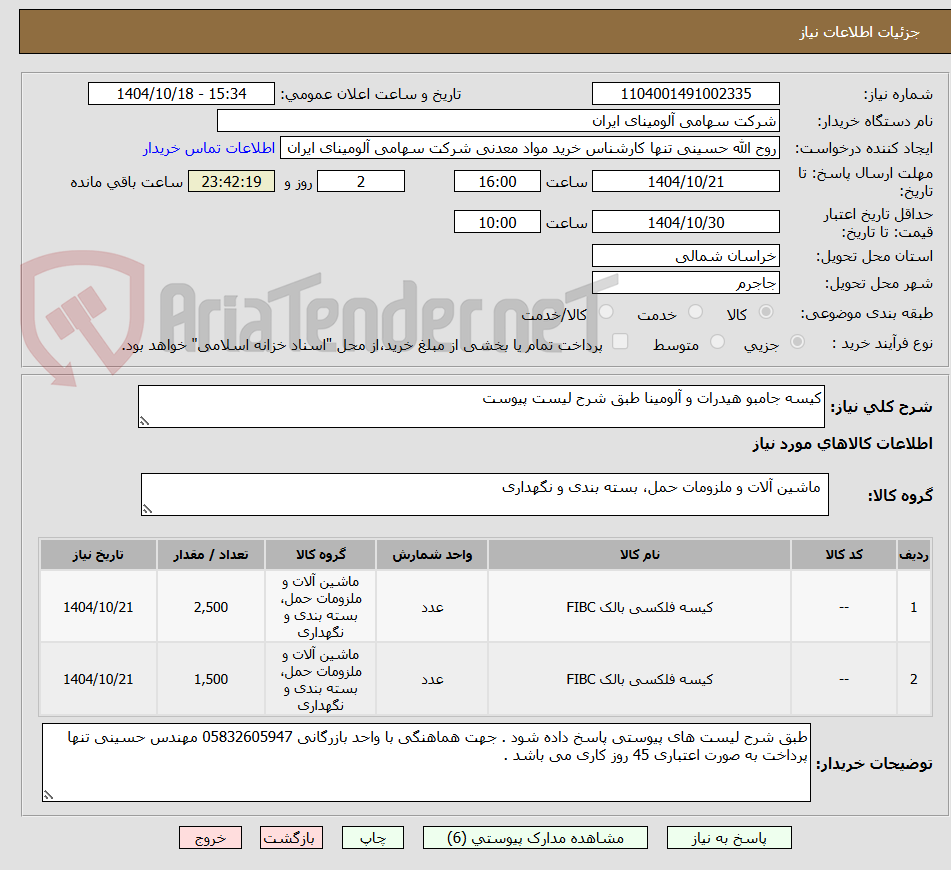951x870 pixels.
Task: Click the validity time 10:00 field
Action: click(x=497, y=222)
